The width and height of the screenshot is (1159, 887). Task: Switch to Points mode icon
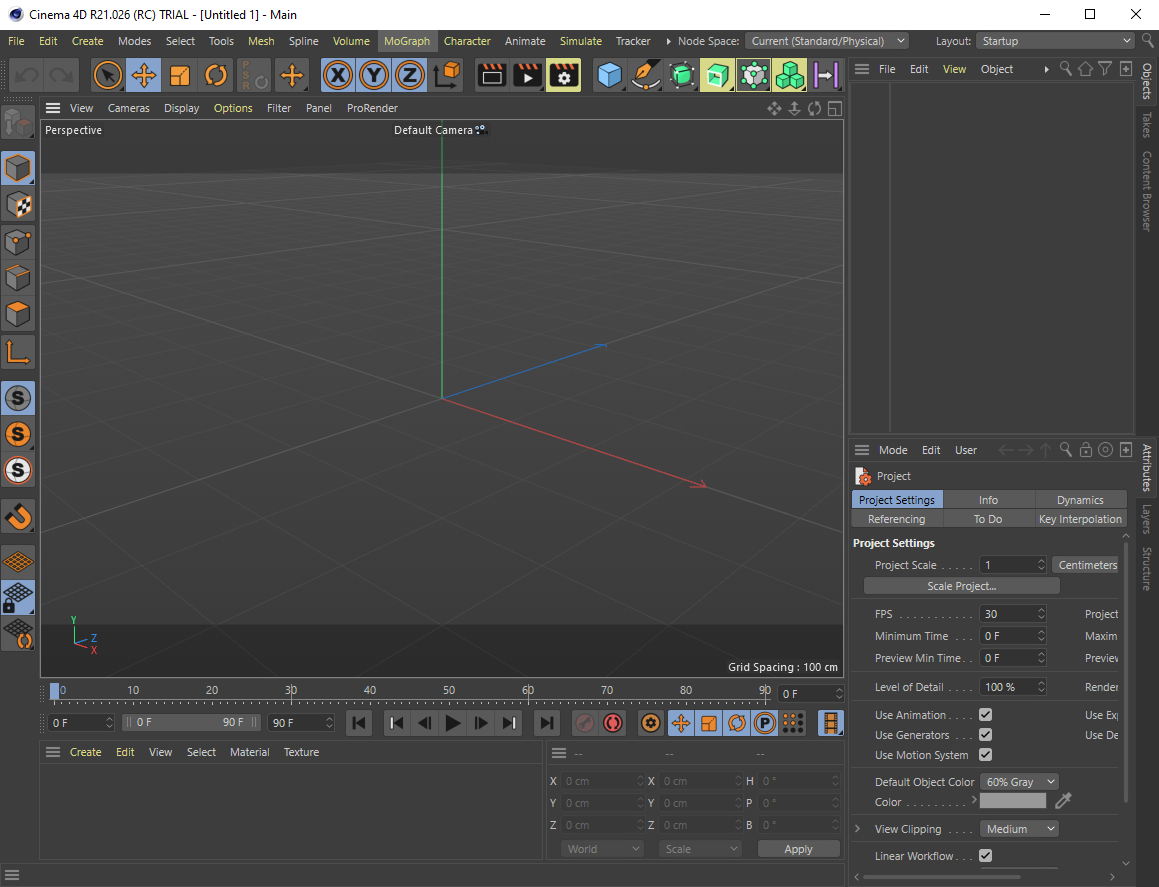(x=18, y=241)
